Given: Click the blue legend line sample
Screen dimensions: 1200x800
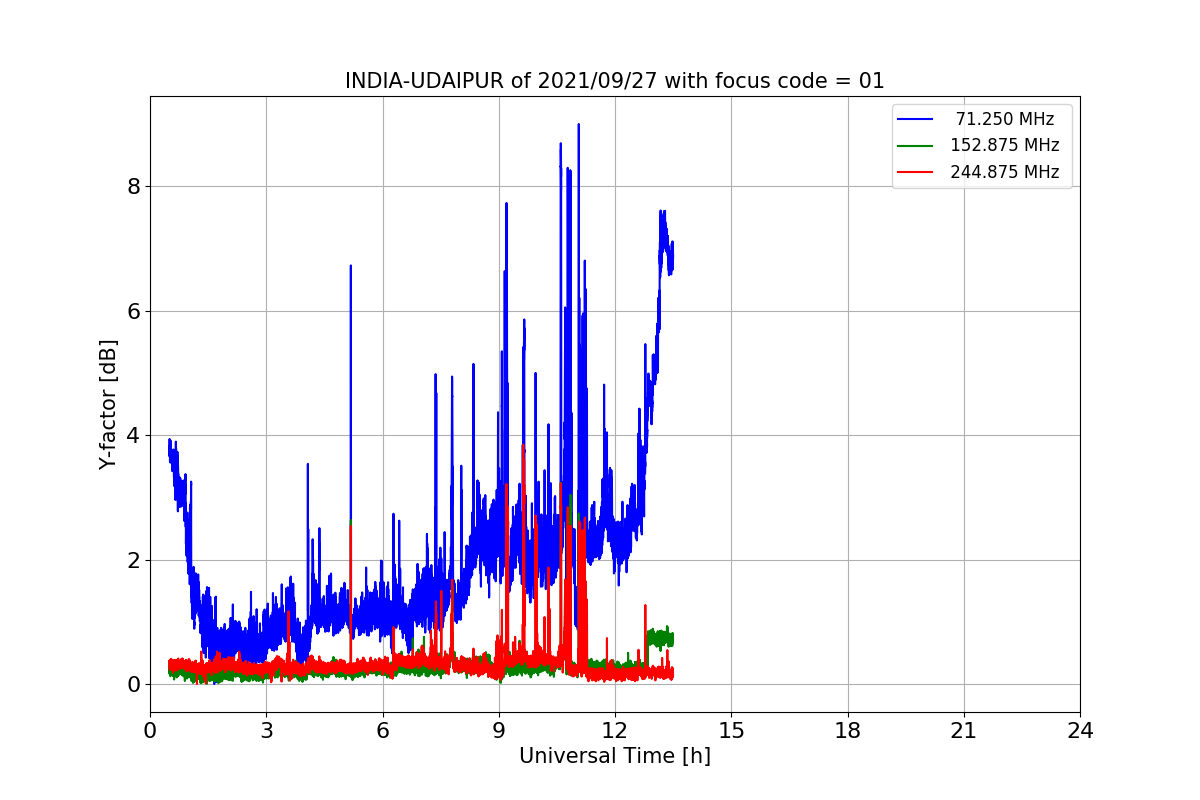Looking at the screenshot, I should 916,119.
